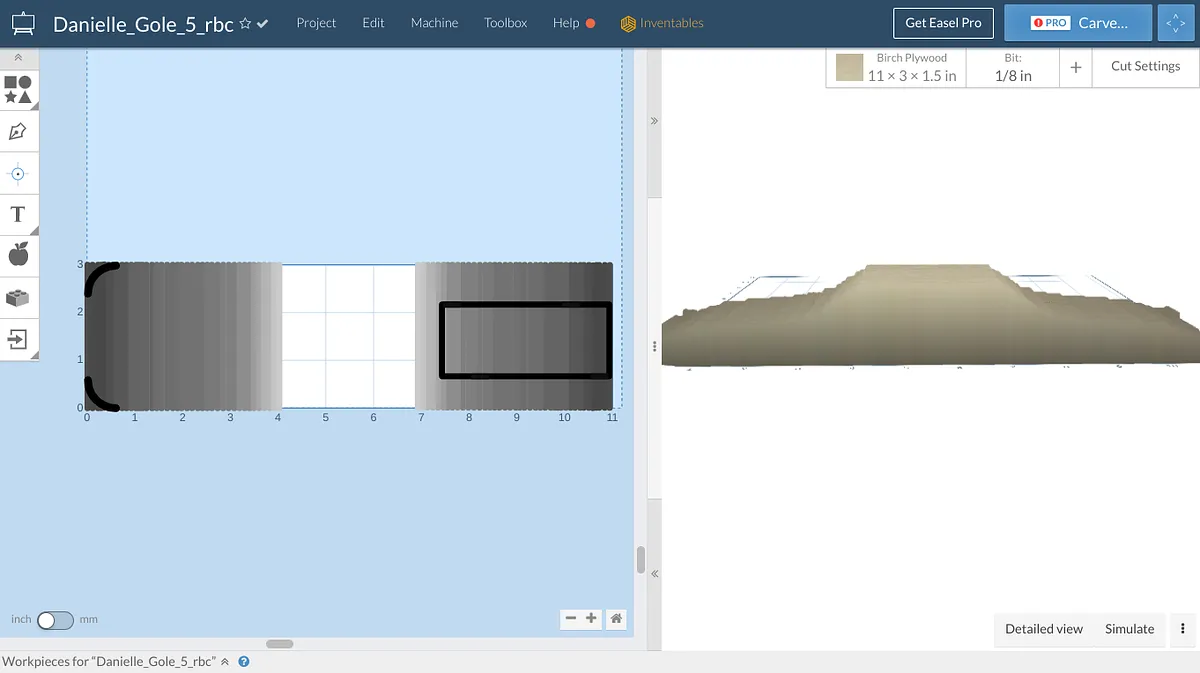
Task: Toggle units between inch and mm
Action: (x=55, y=620)
